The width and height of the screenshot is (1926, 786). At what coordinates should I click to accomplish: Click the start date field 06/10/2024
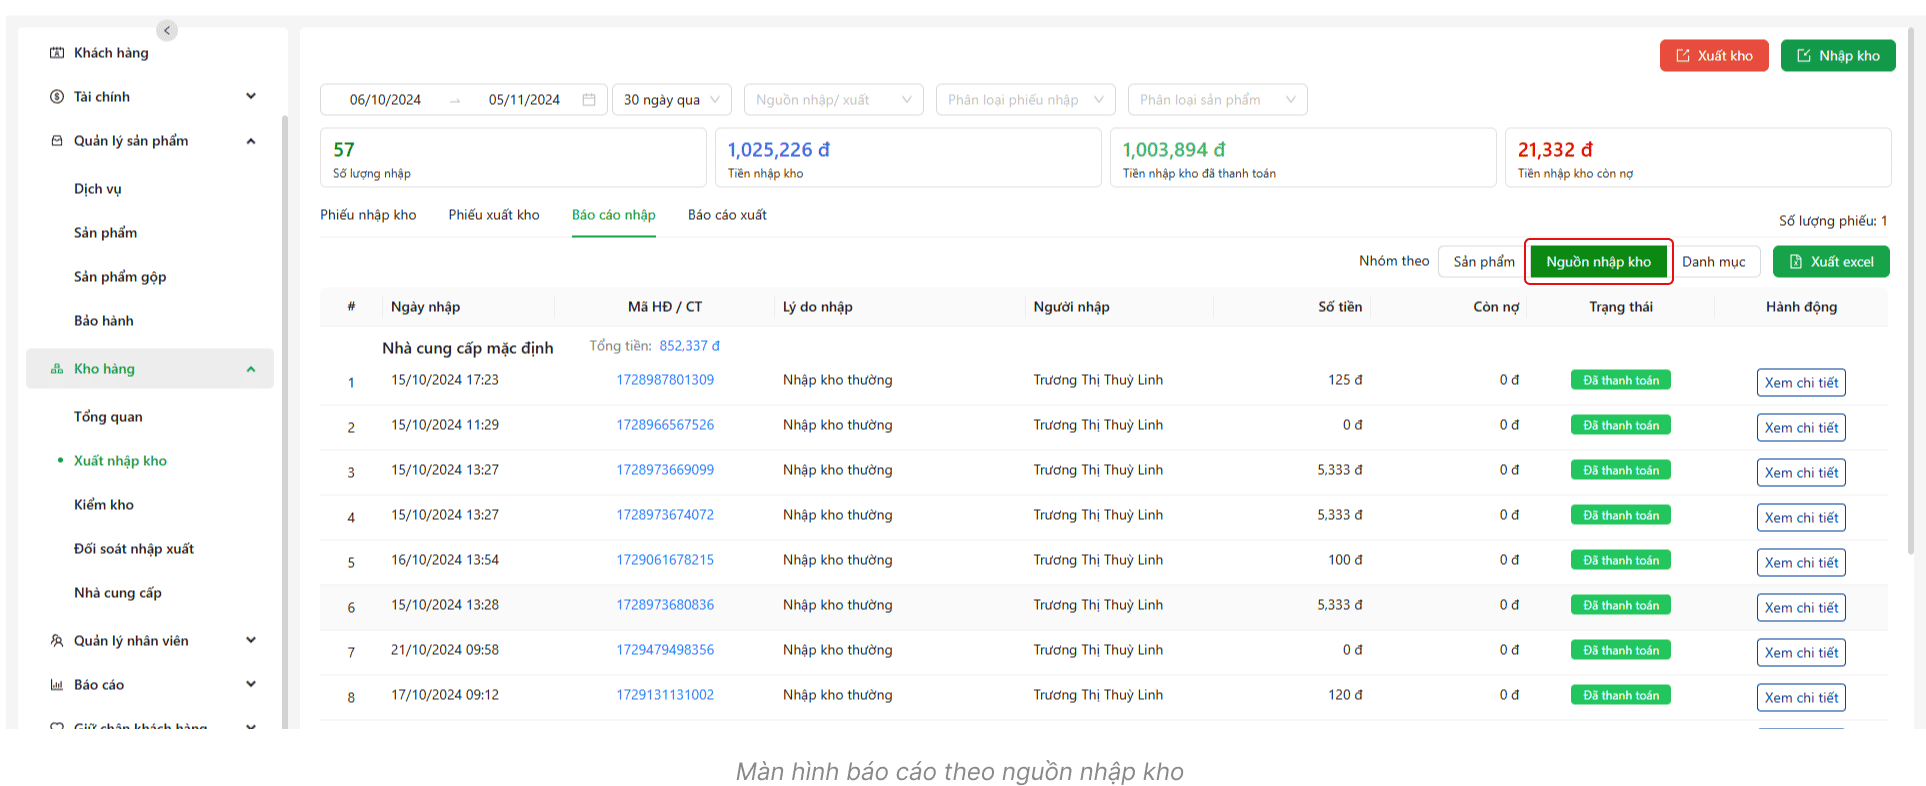(x=385, y=100)
